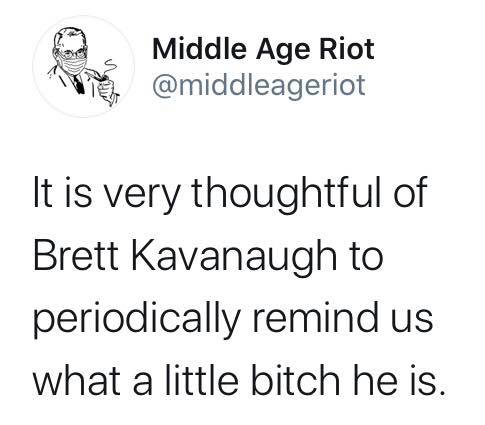Click the word "Middle" in display name

click(199, 49)
